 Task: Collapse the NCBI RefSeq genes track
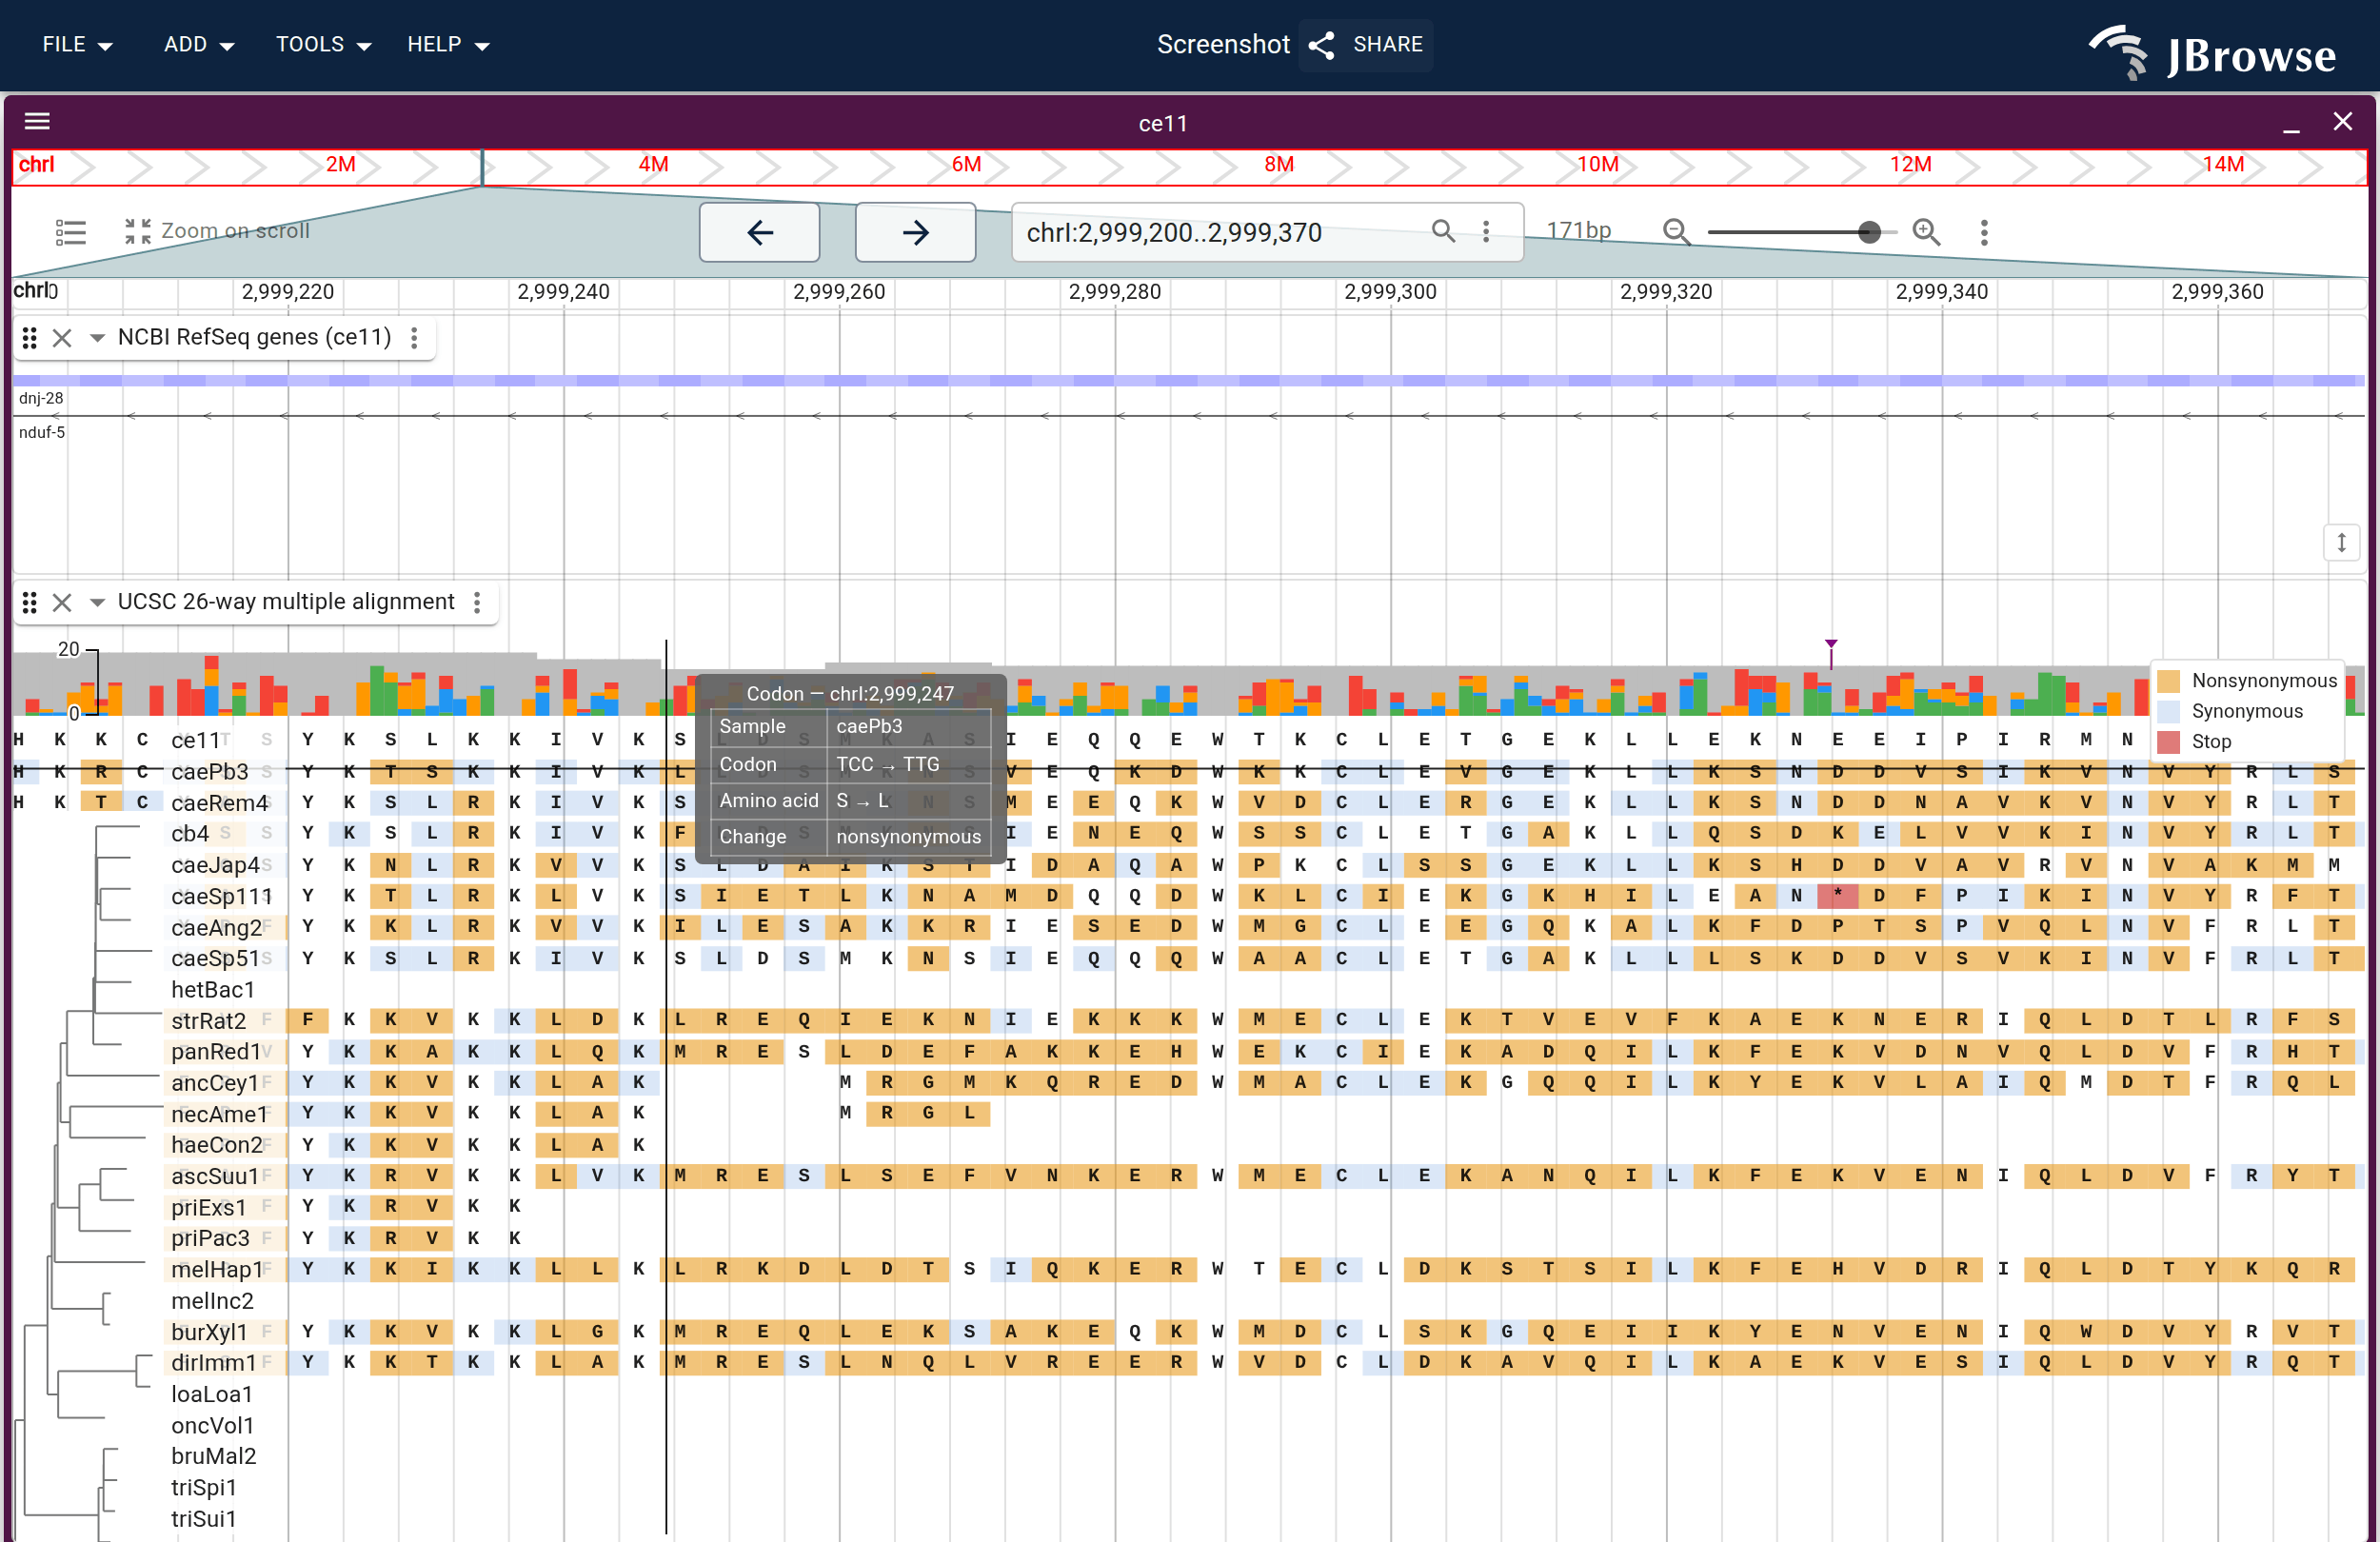pyautogui.click(x=97, y=338)
